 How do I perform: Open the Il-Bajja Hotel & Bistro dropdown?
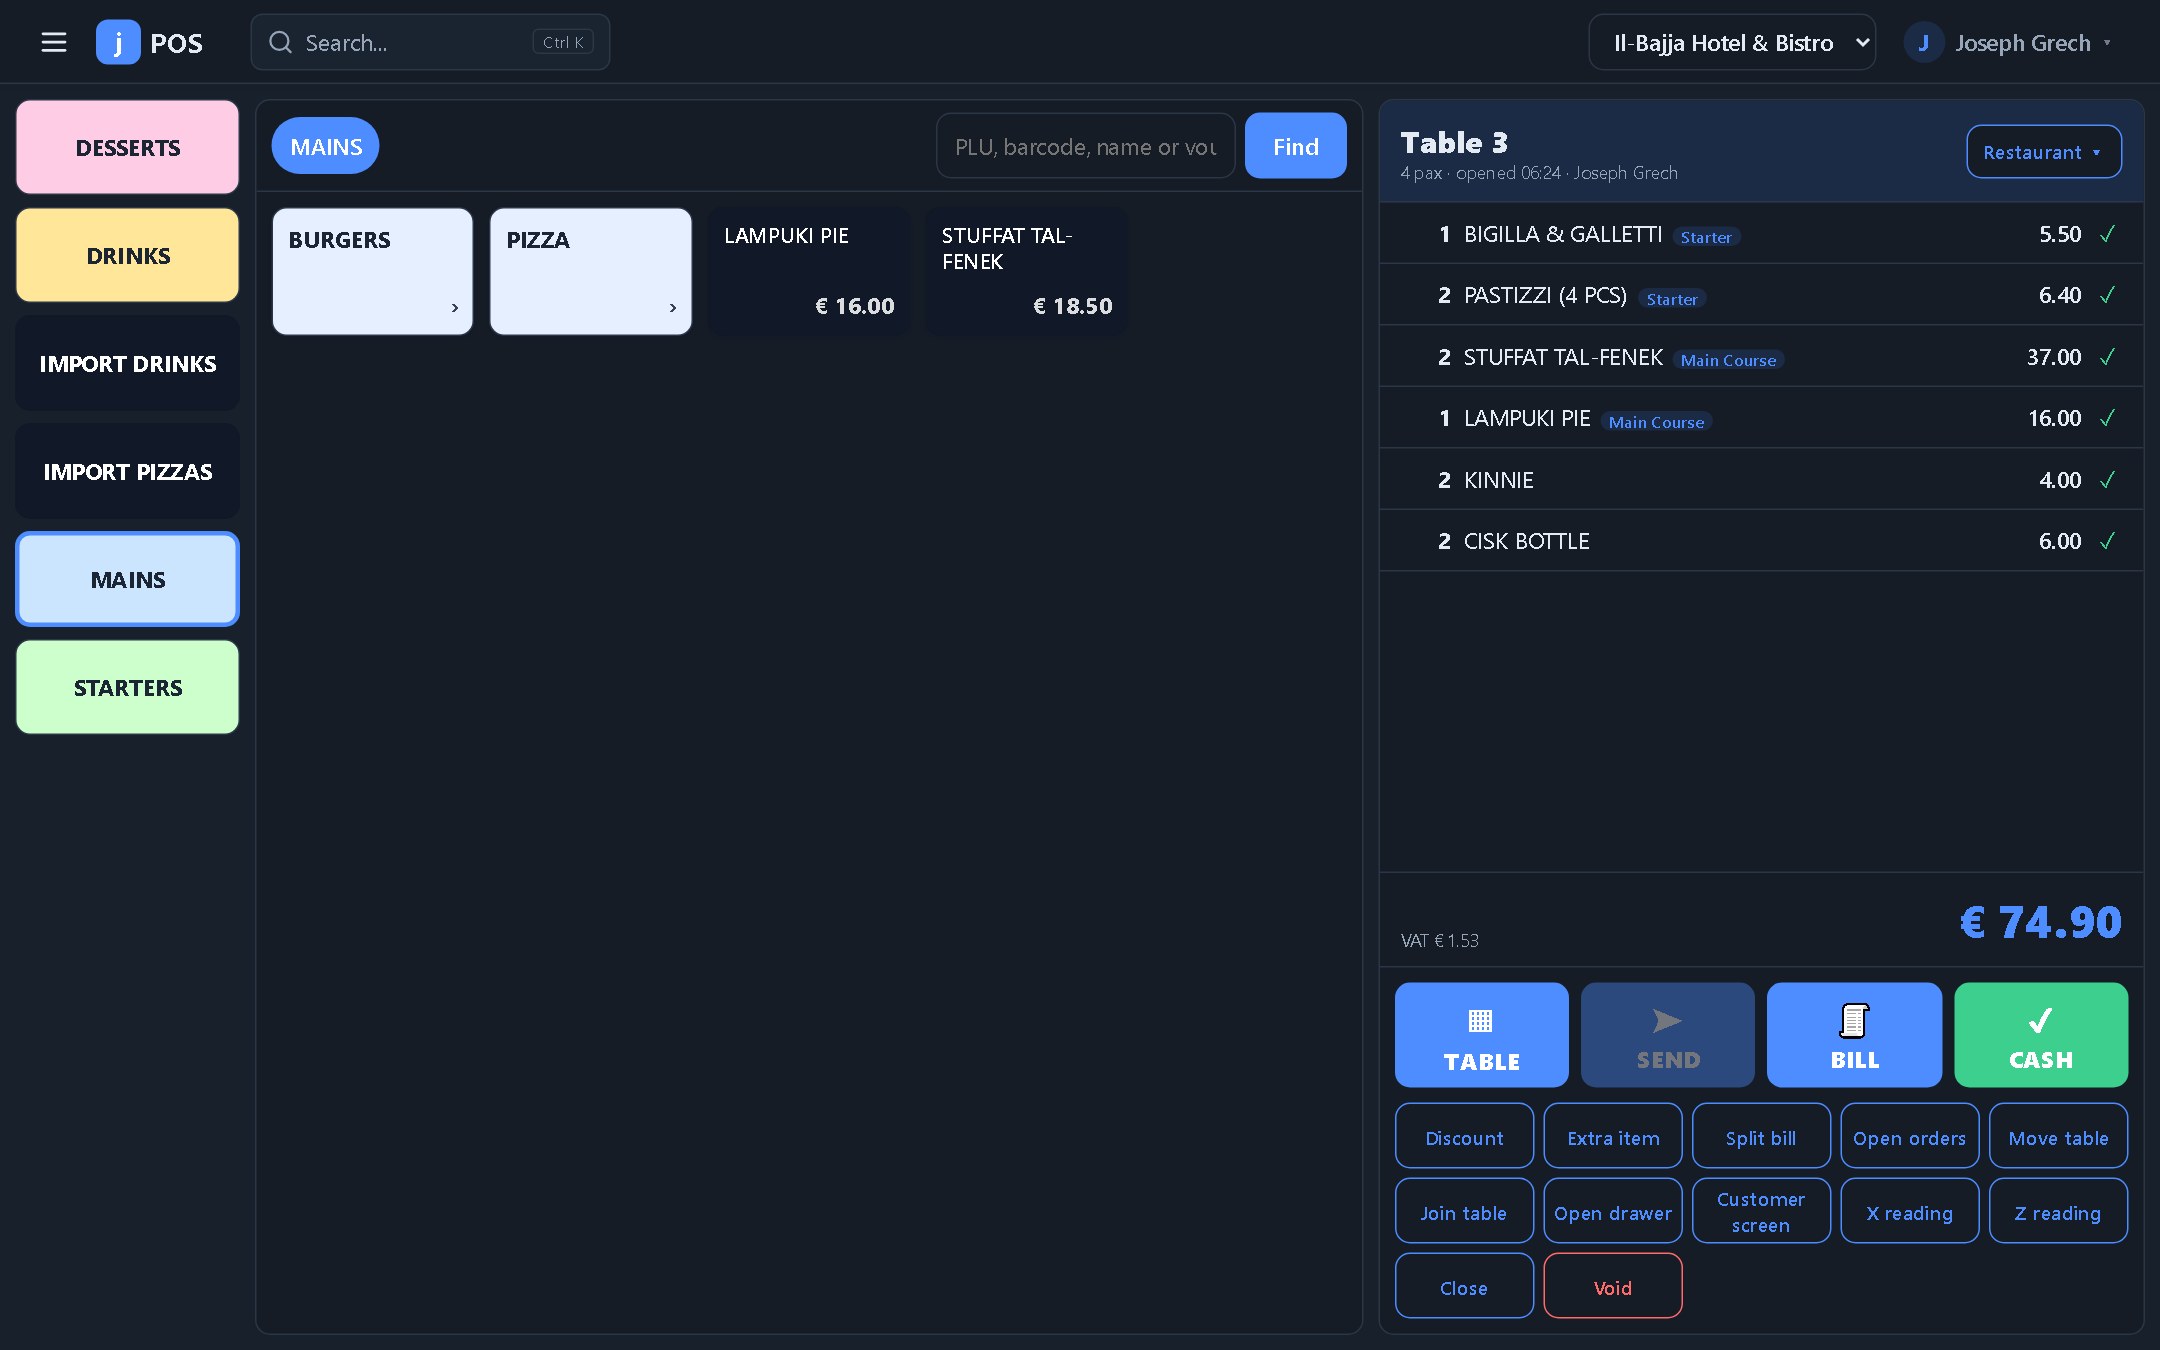pos(1731,43)
